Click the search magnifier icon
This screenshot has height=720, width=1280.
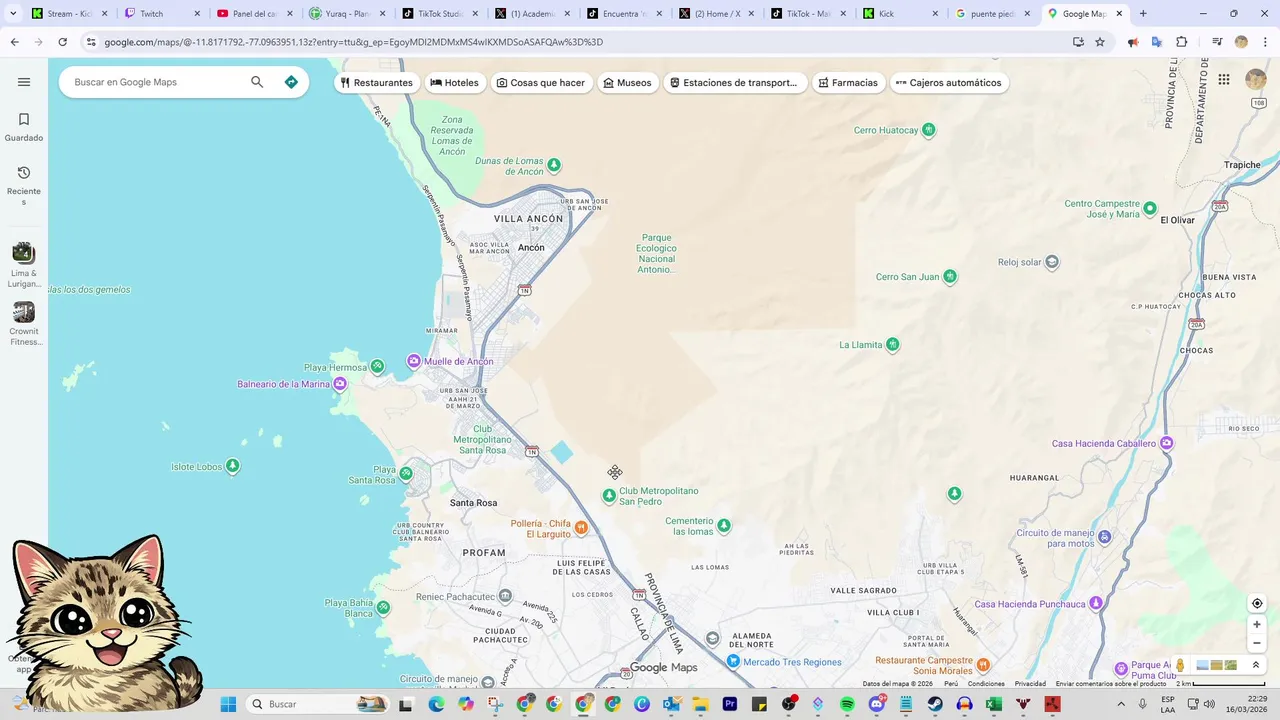click(x=257, y=82)
